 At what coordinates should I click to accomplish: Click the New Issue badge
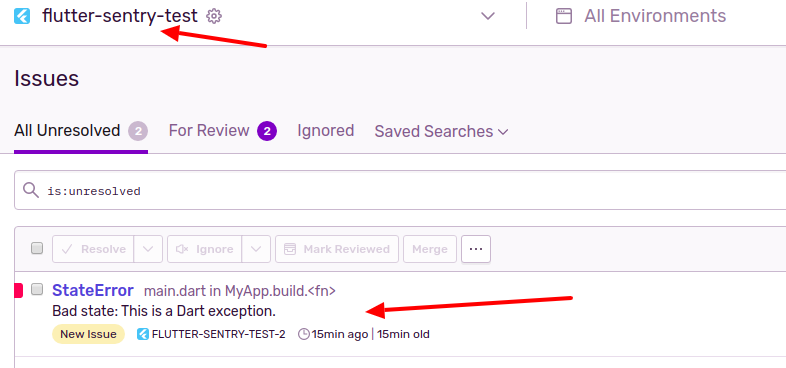click(88, 334)
